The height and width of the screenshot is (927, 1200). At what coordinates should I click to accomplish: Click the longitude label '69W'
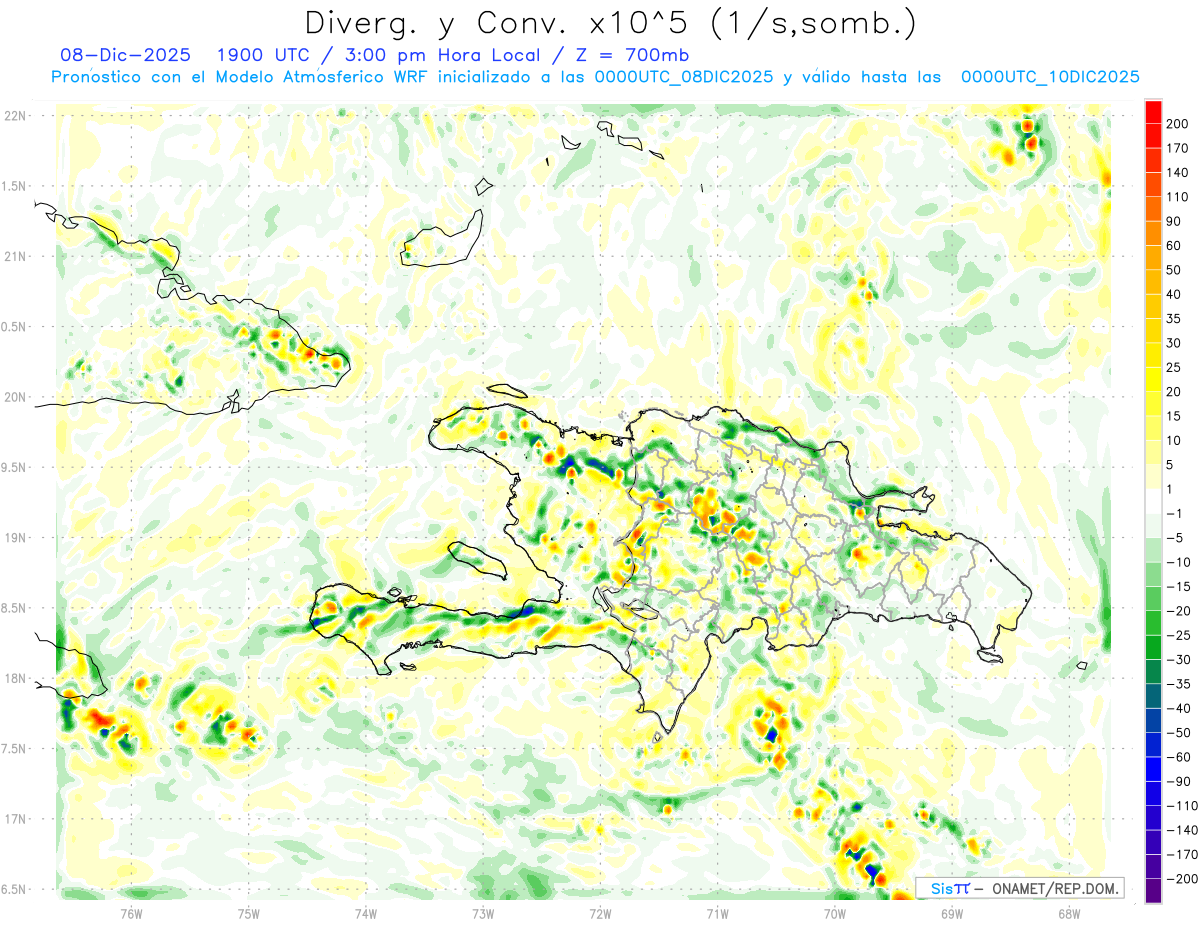[952, 913]
